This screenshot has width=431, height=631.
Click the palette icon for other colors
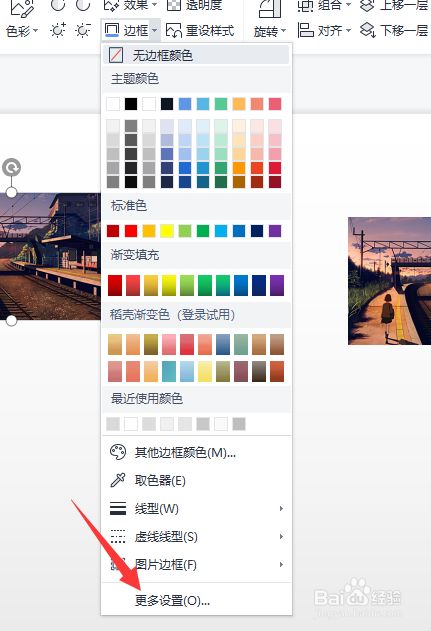[118, 452]
